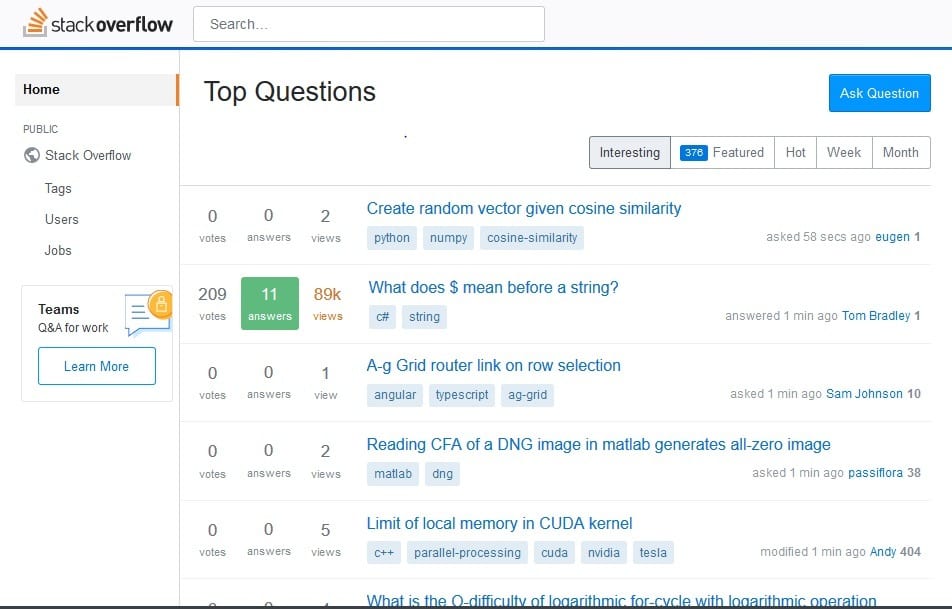Switch to the Featured tab
The height and width of the screenshot is (609, 952).
(739, 152)
